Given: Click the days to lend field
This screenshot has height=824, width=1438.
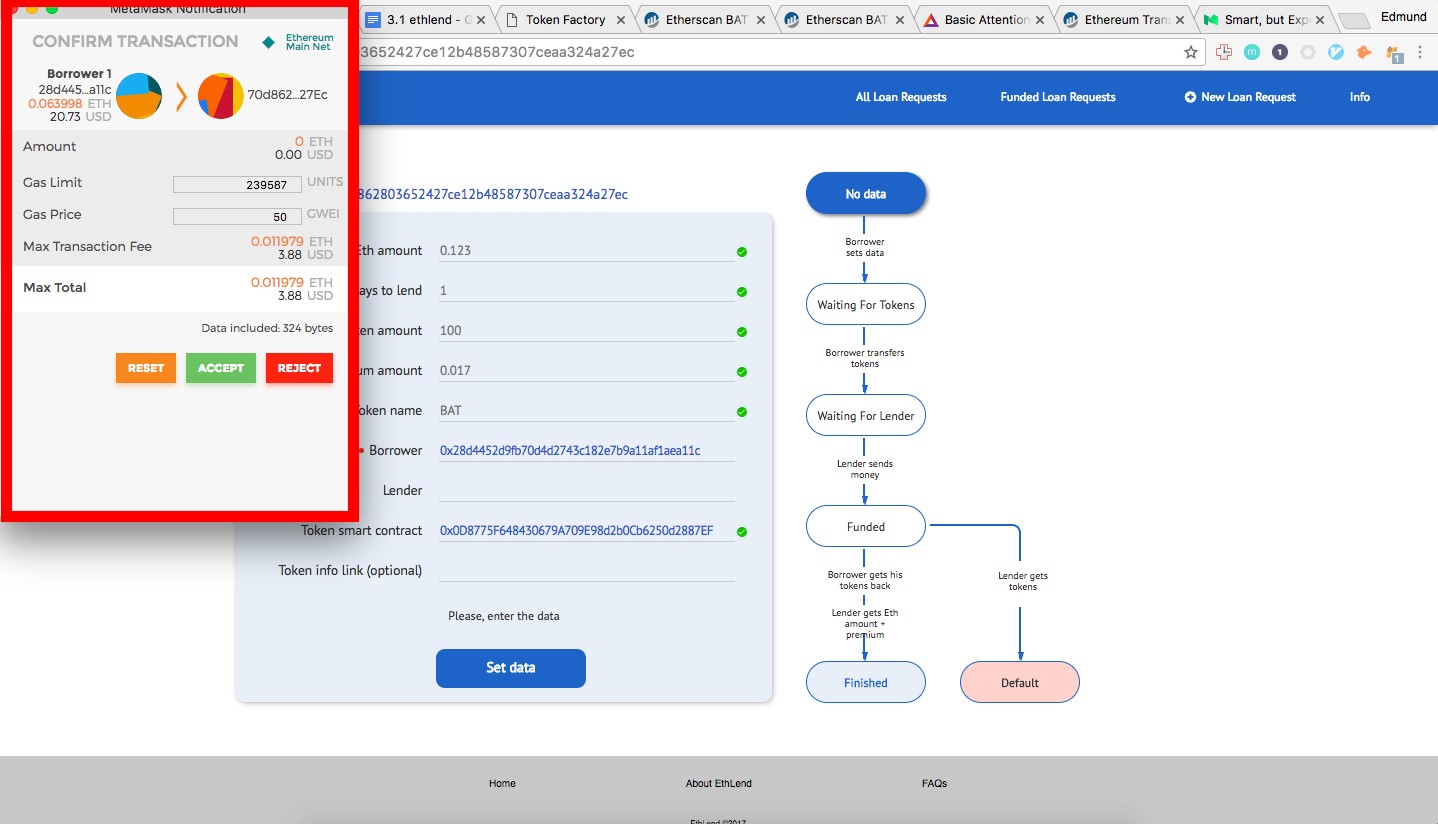Looking at the screenshot, I should pyautogui.click(x=586, y=290).
